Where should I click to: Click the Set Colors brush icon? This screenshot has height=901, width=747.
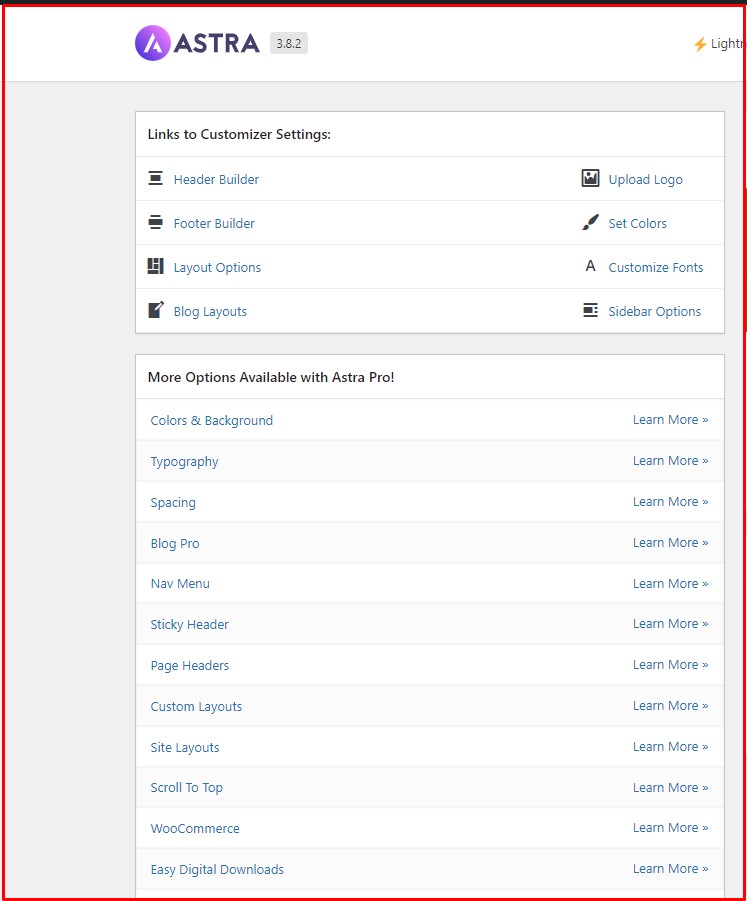coord(590,222)
